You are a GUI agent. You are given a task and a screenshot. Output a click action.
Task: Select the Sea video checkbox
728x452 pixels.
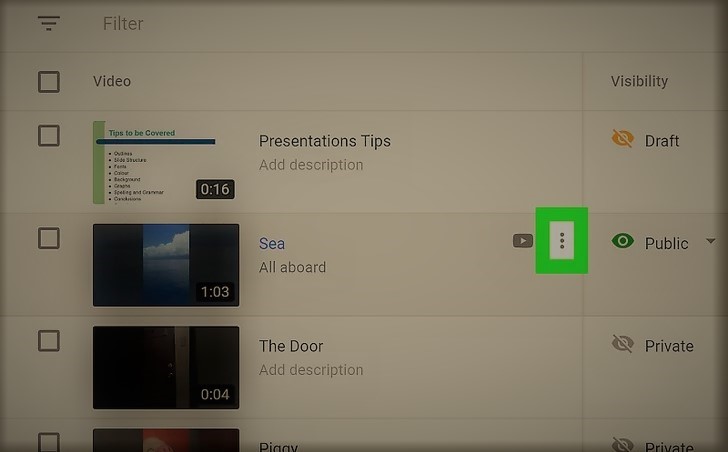(49, 238)
